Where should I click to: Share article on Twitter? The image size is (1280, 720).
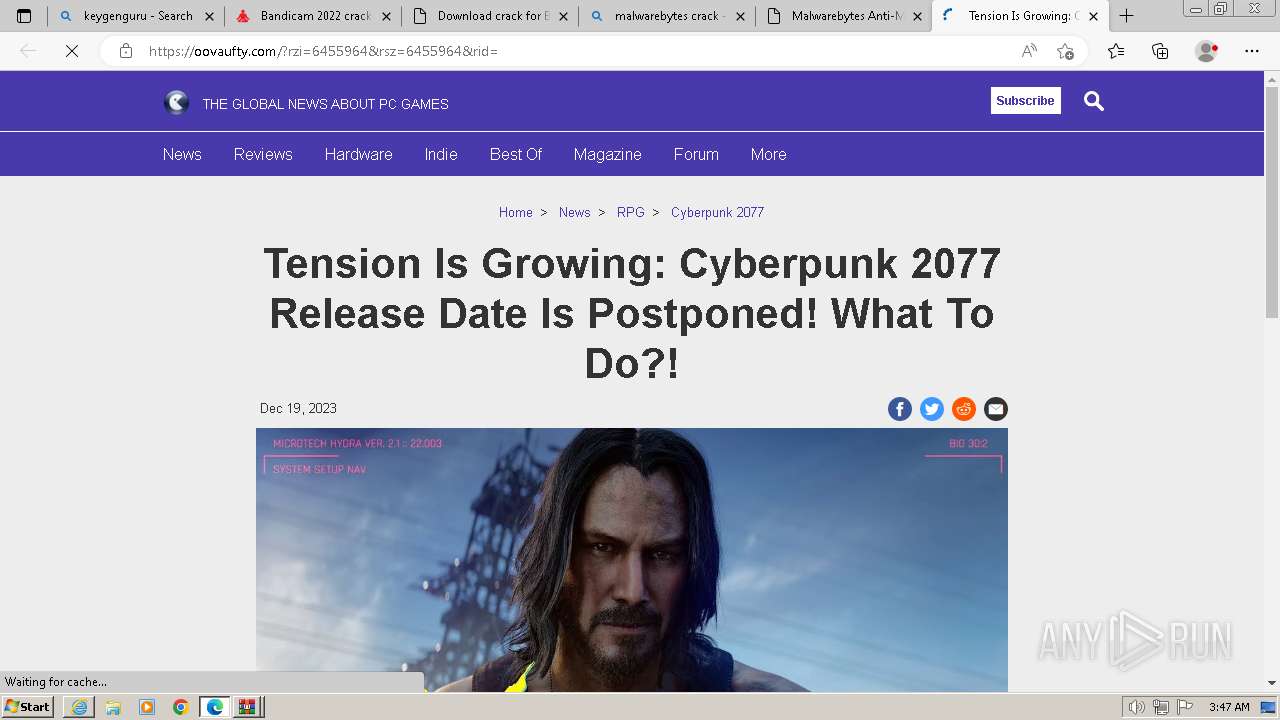(x=932, y=409)
